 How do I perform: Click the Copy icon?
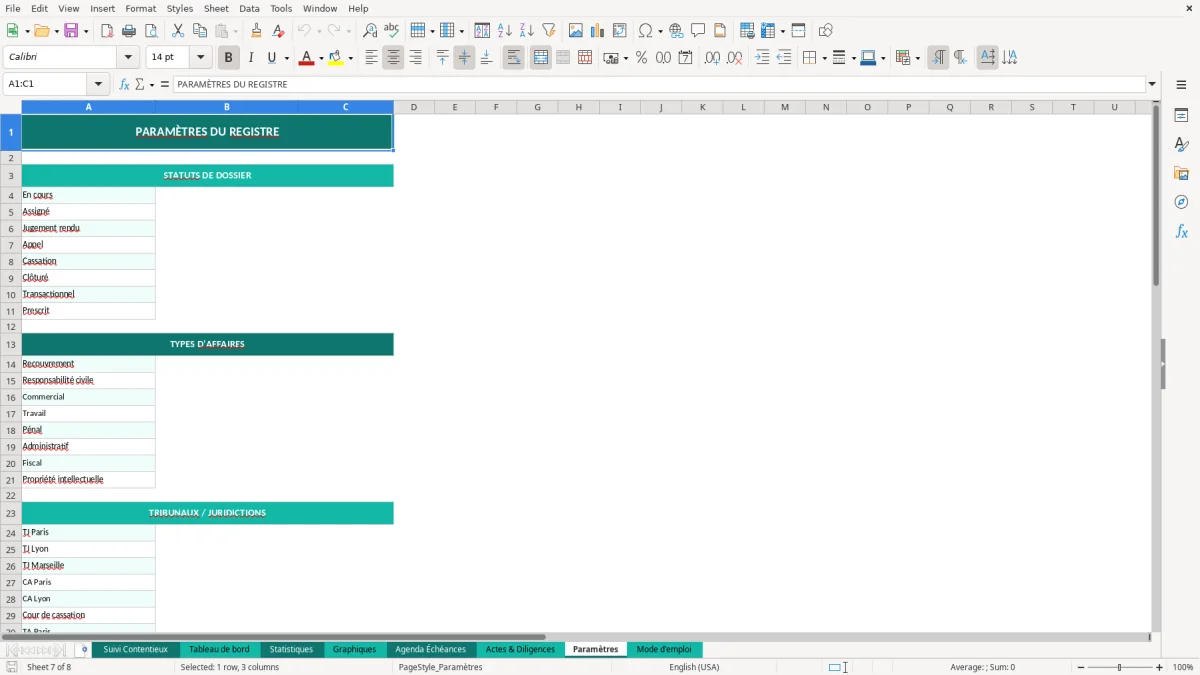click(x=200, y=31)
